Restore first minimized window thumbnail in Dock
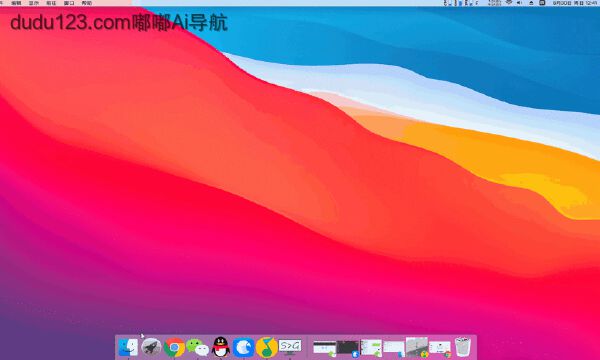This screenshot has width=600, height=360. click(324, 348)
